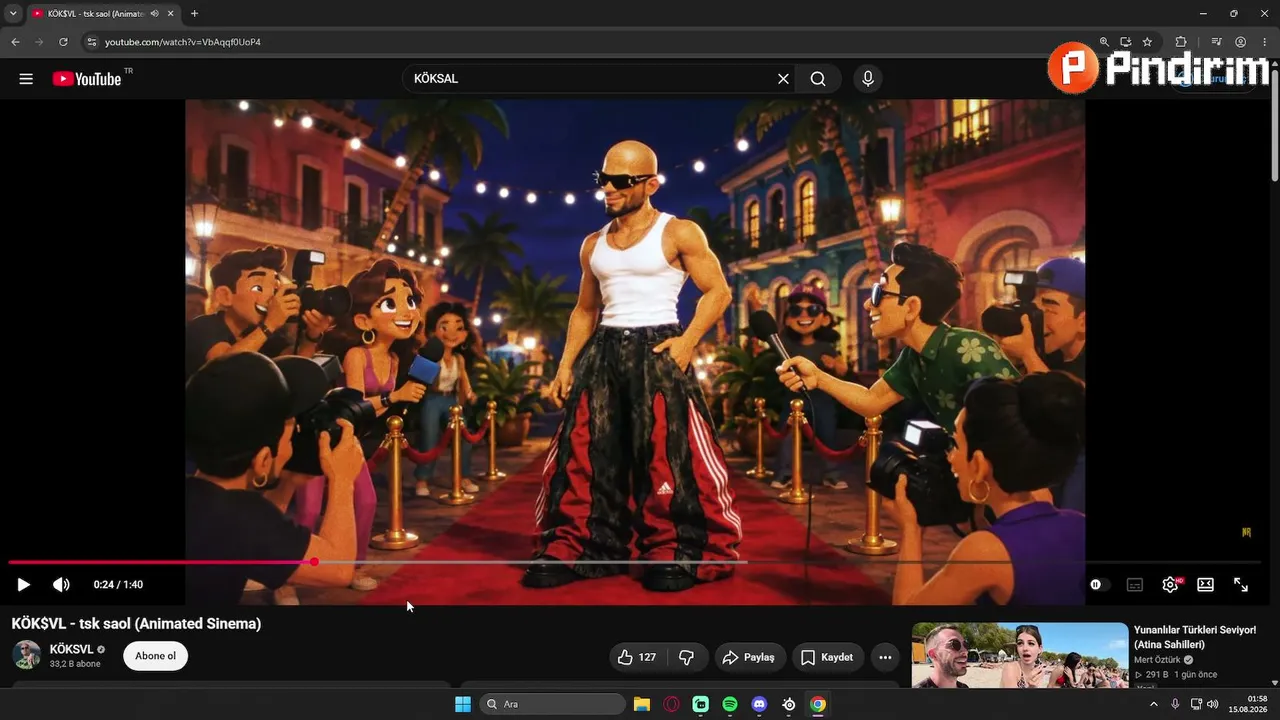Open Spotify from the taskbar
The width and height of the screenshot is (1280, 720).
pos(730,704)
